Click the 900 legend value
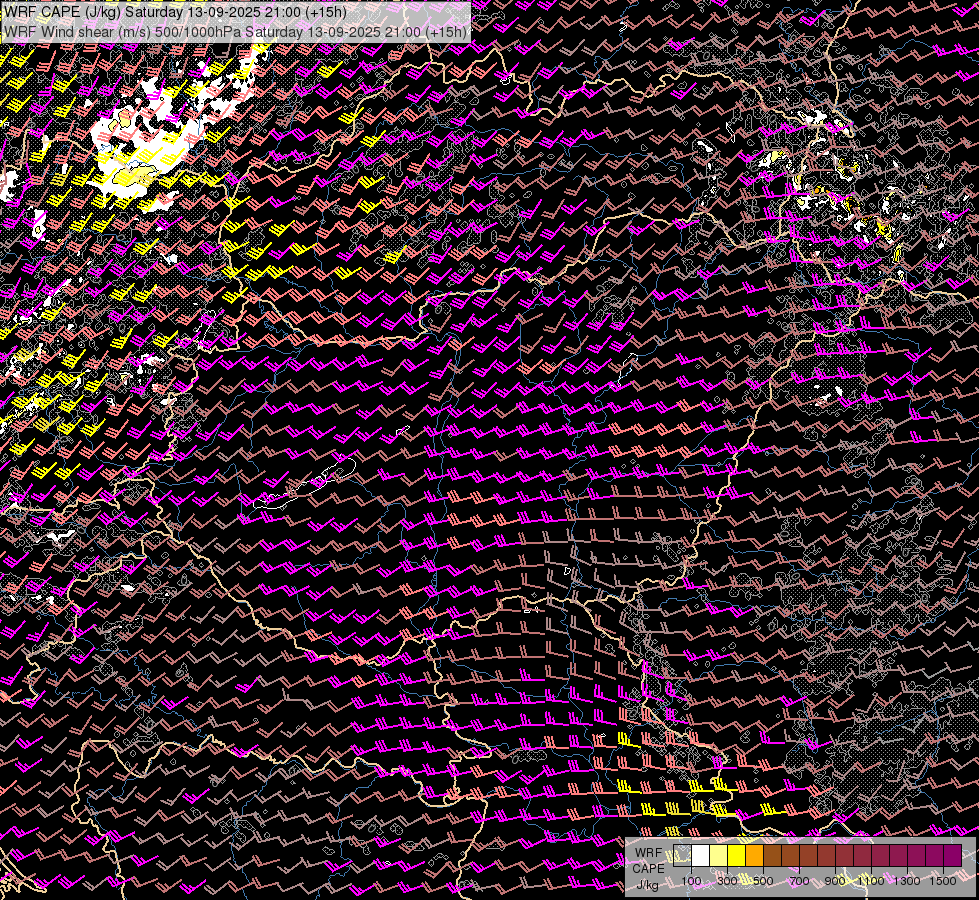 coord(835,881)
